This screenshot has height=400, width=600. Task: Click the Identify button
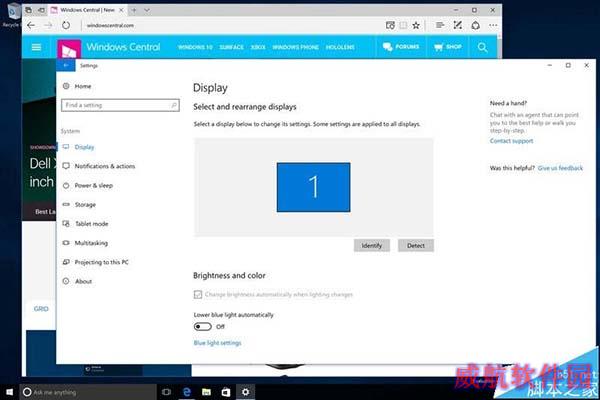click(x=372, y=246)
